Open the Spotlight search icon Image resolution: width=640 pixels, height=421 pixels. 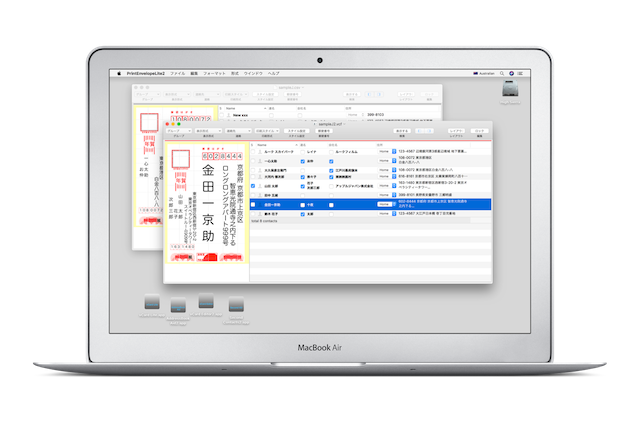tap(502, 74)
